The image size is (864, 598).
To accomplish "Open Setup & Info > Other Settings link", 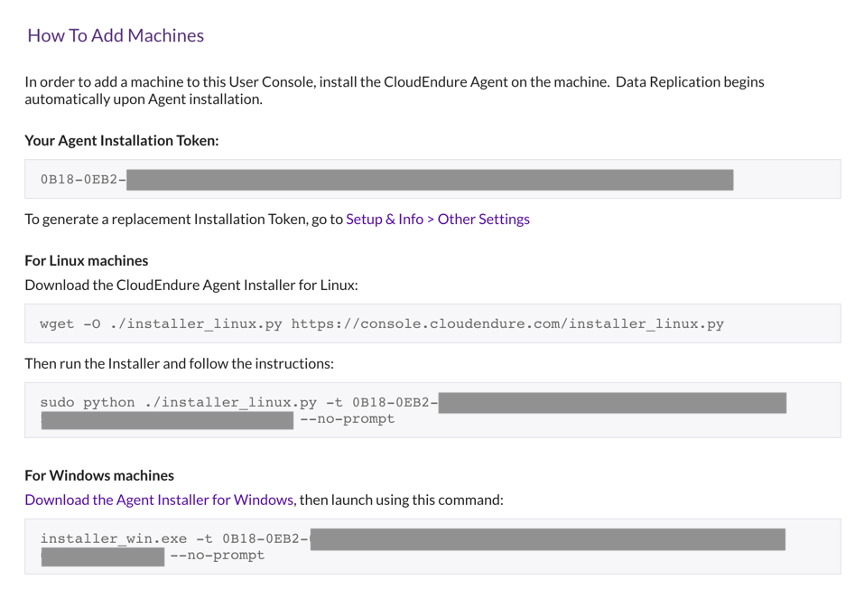I will [438, 219].
